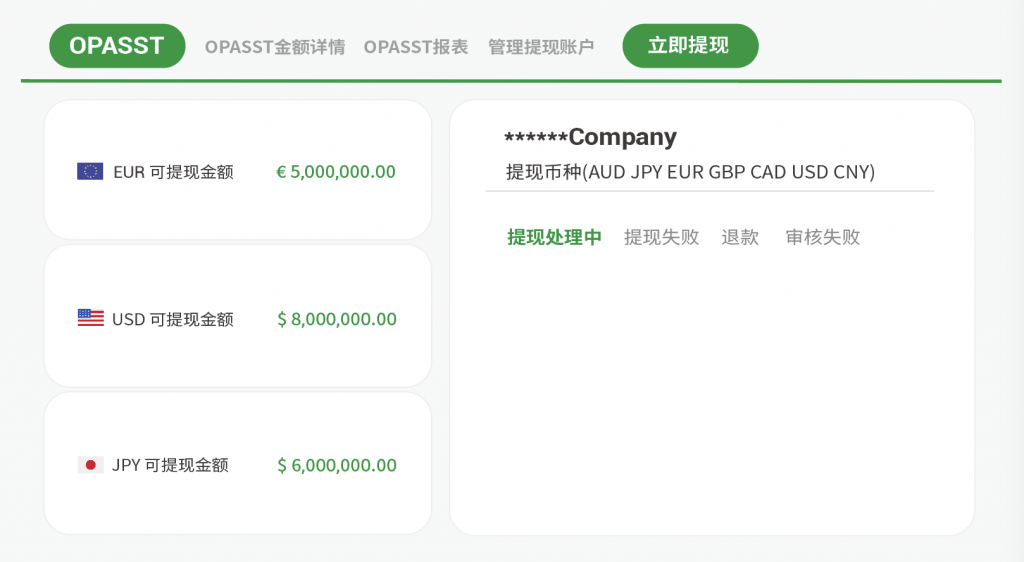Select the OPASST tab
This screenshot has height=562, width=1024.
point(117,46)
